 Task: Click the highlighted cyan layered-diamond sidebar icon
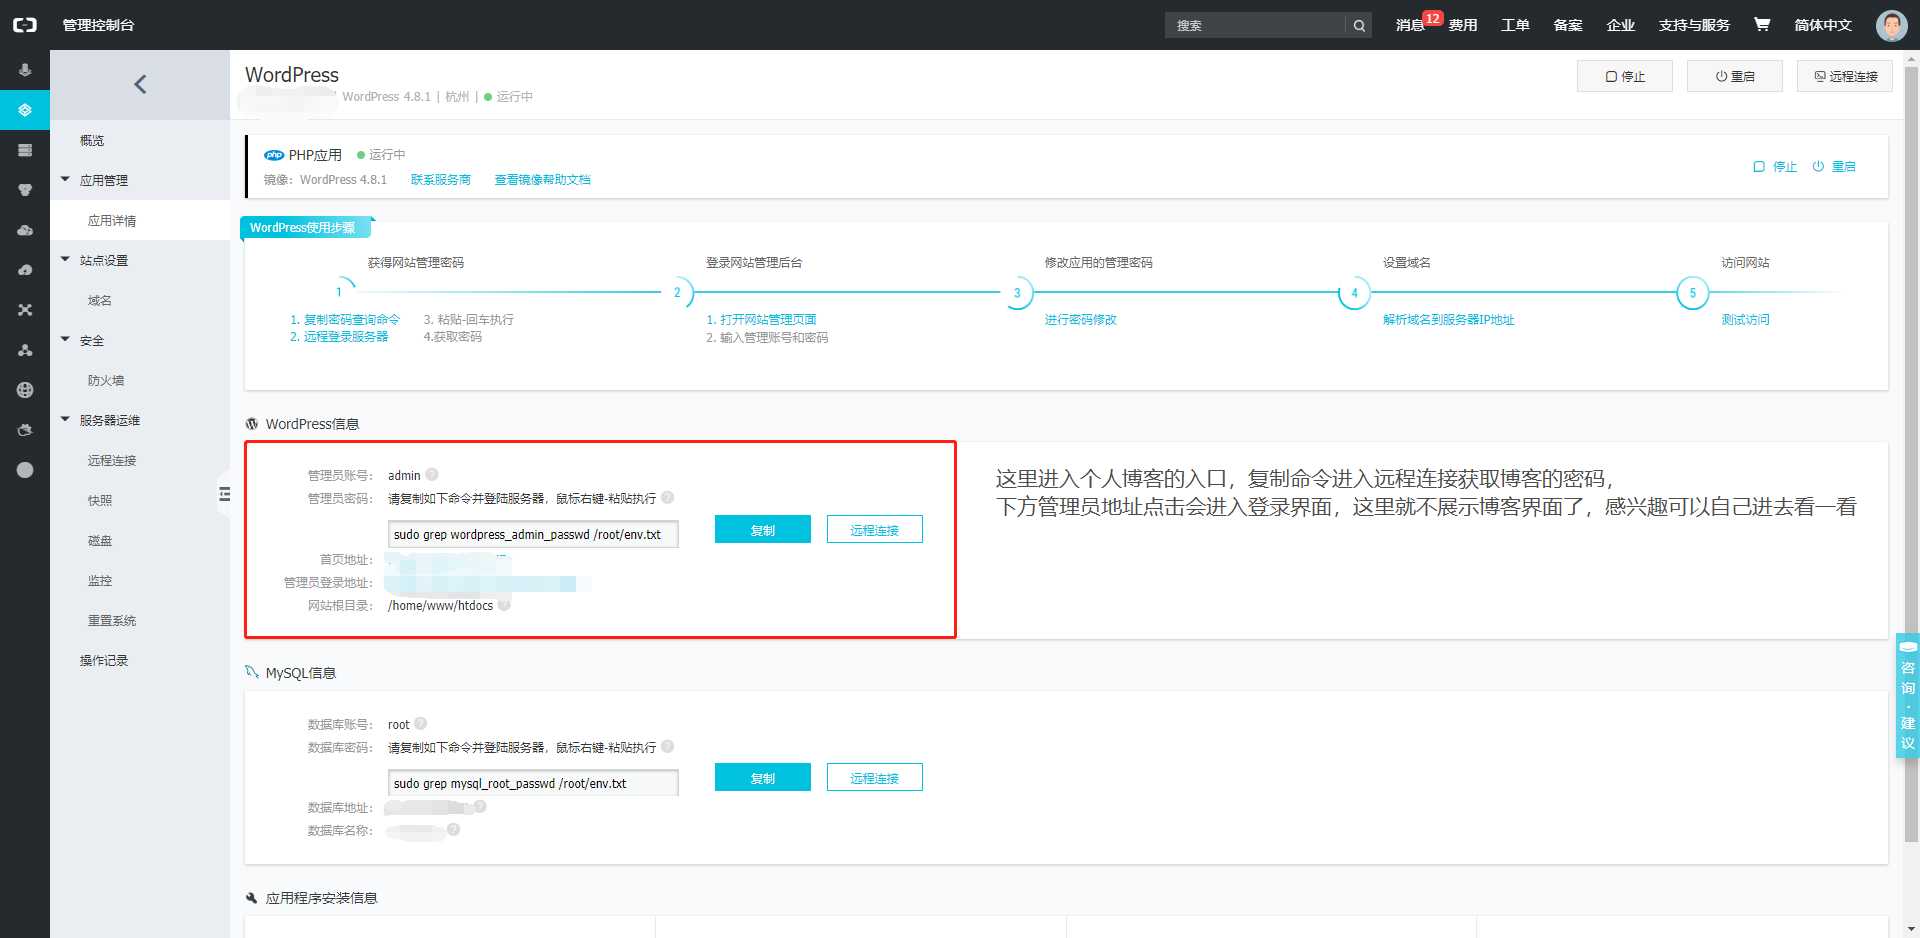[25, 110]
